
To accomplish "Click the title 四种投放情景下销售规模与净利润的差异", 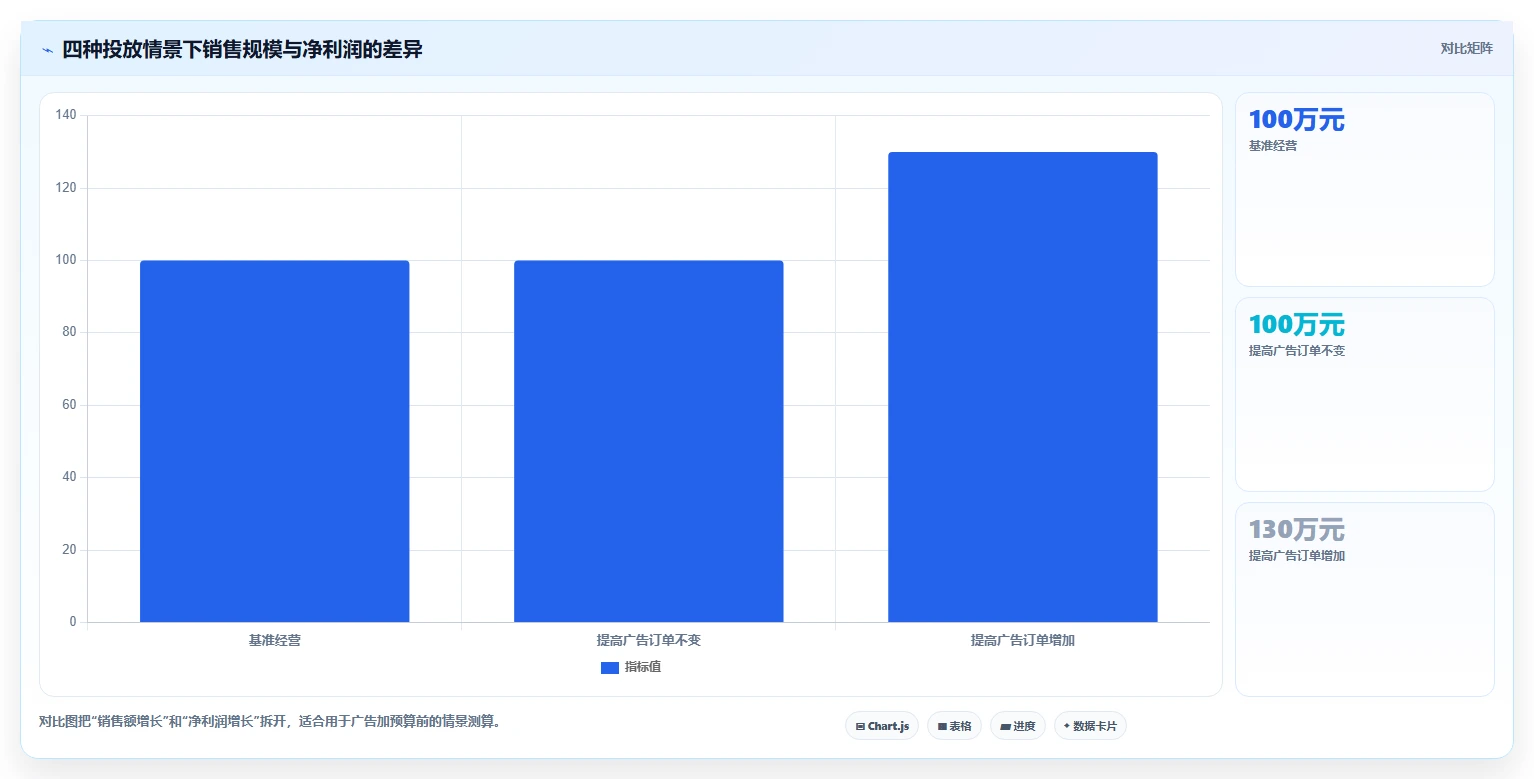I will coord(242,50).
